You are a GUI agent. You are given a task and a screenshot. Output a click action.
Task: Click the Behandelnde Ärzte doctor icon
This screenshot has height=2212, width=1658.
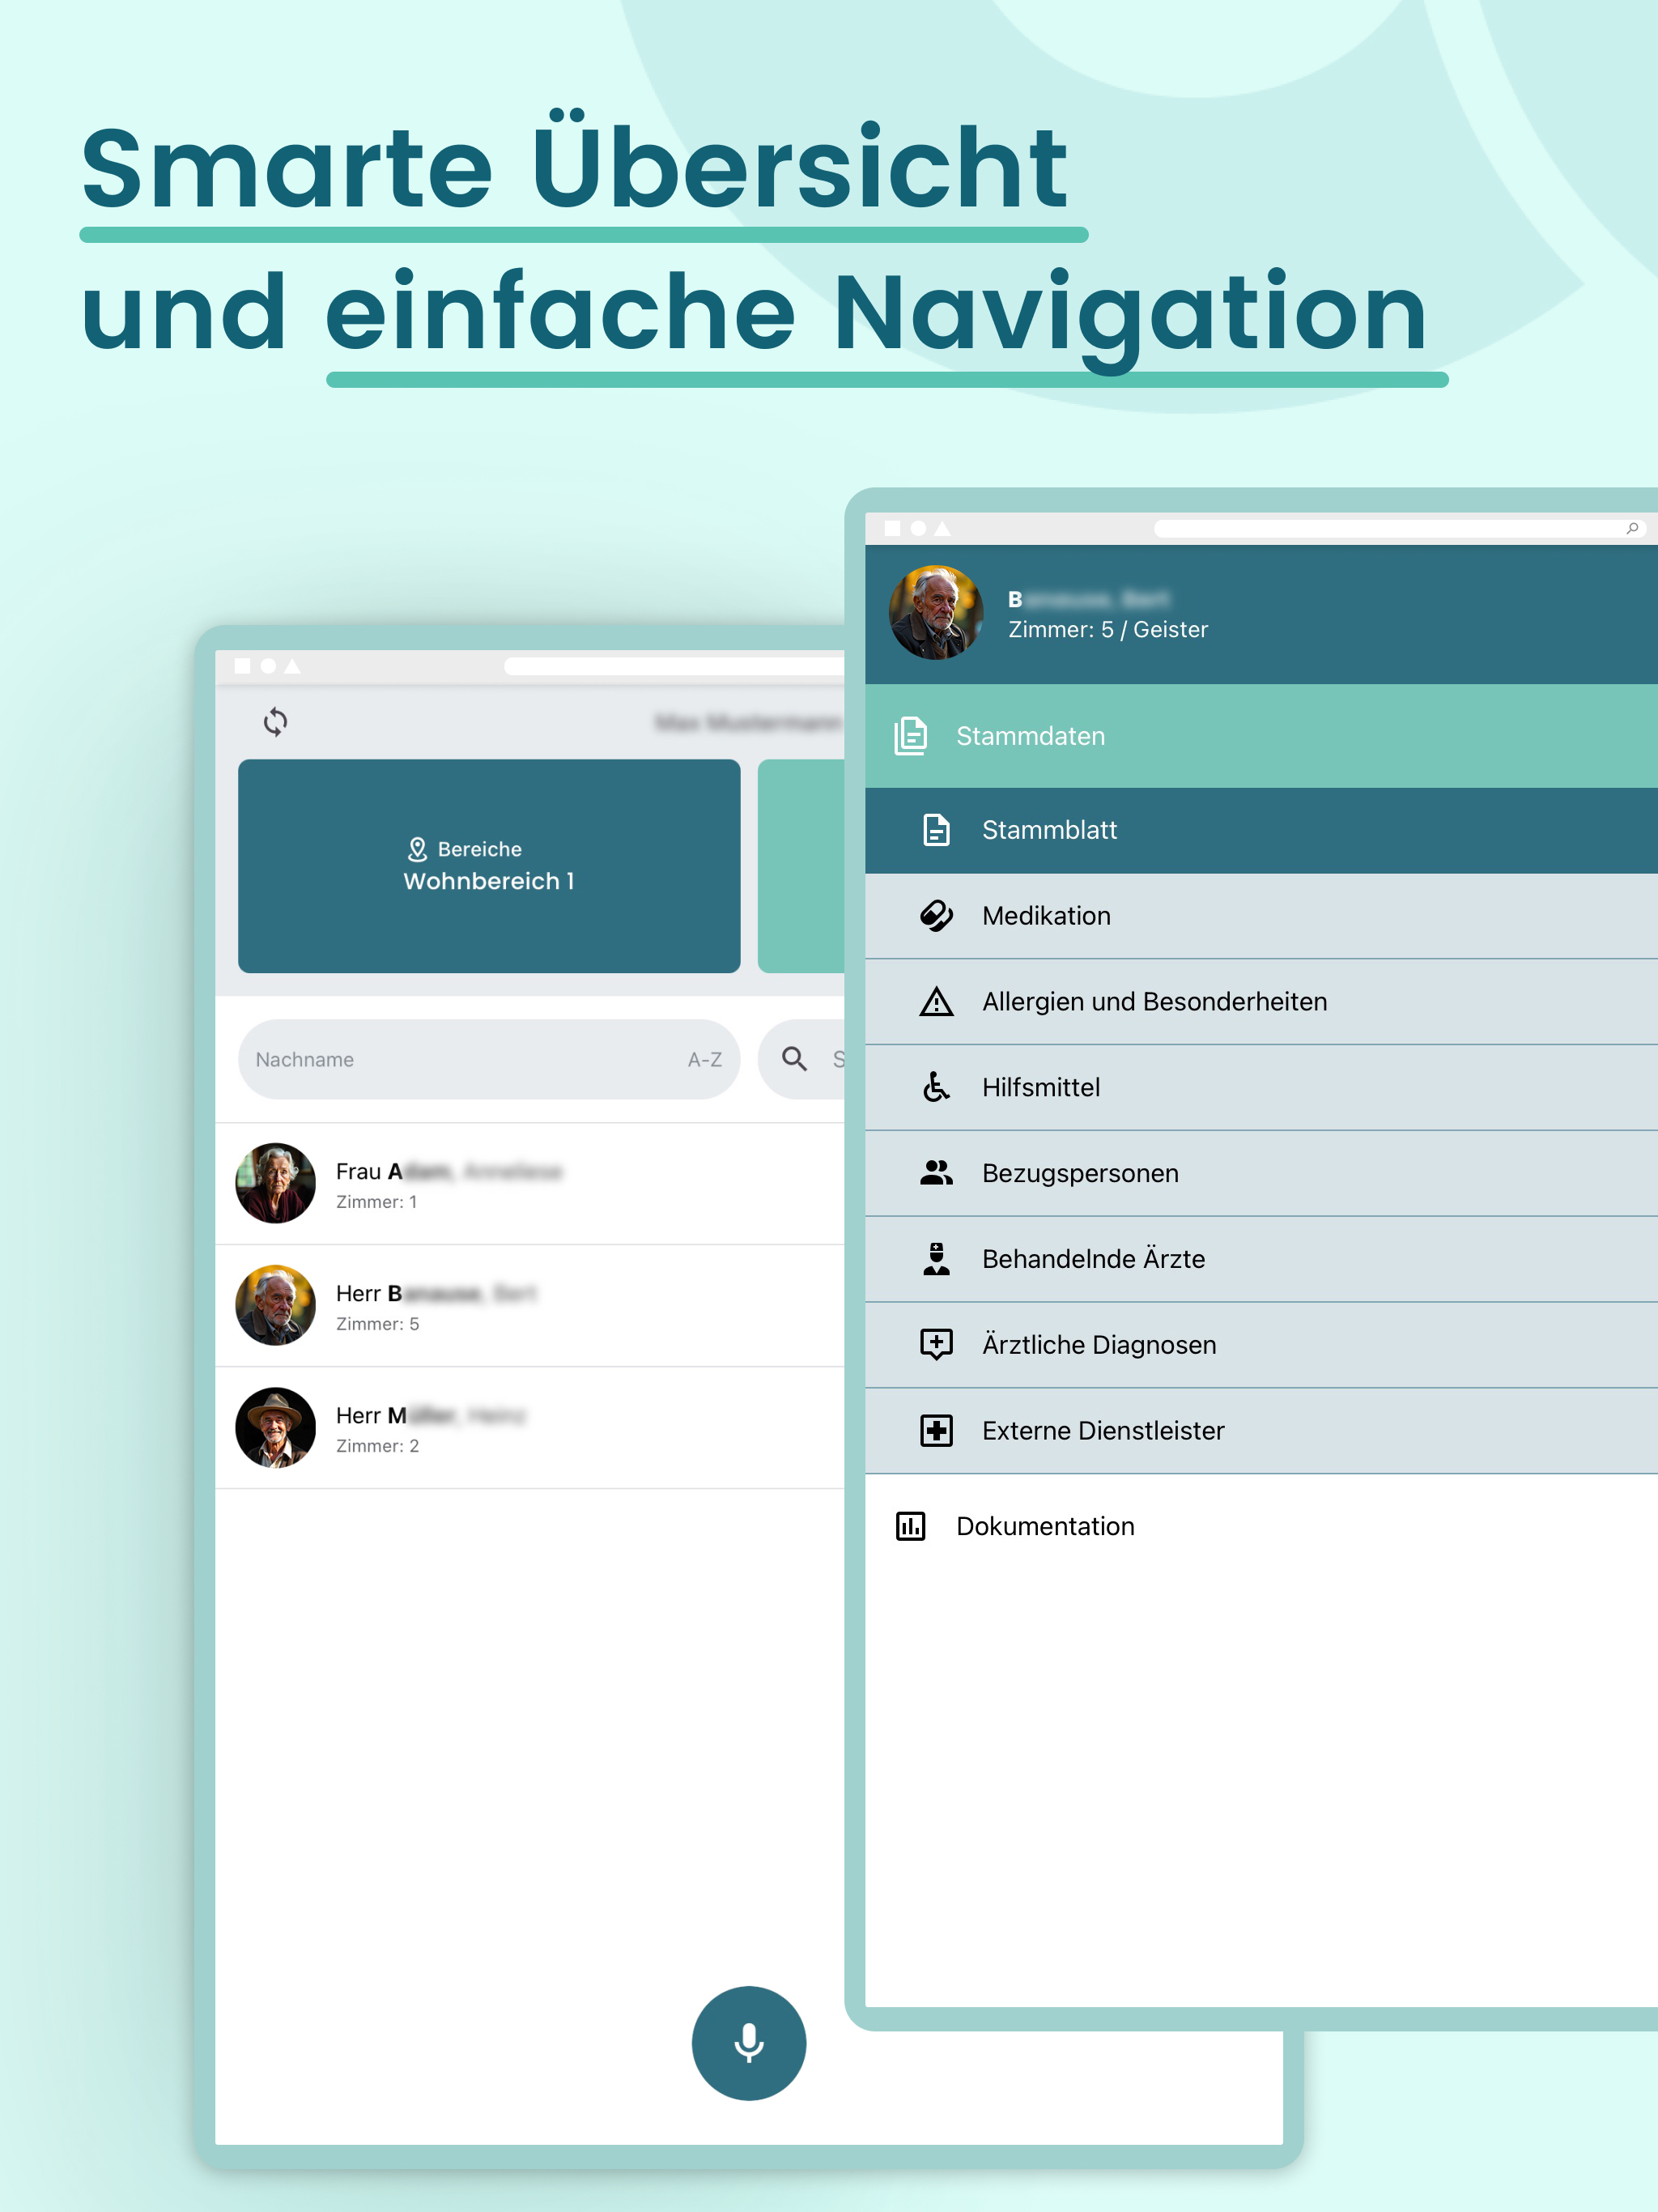(x=937, y=1259)
